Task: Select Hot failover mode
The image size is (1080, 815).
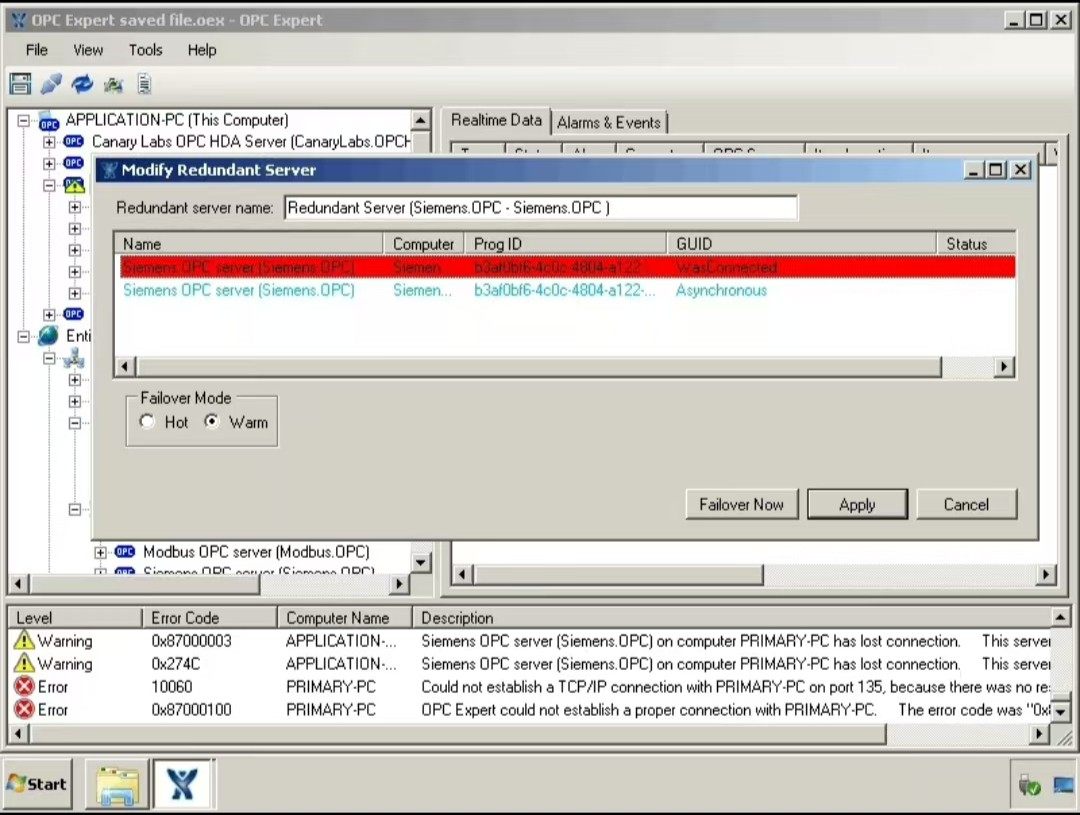Action: click(147, 421)
